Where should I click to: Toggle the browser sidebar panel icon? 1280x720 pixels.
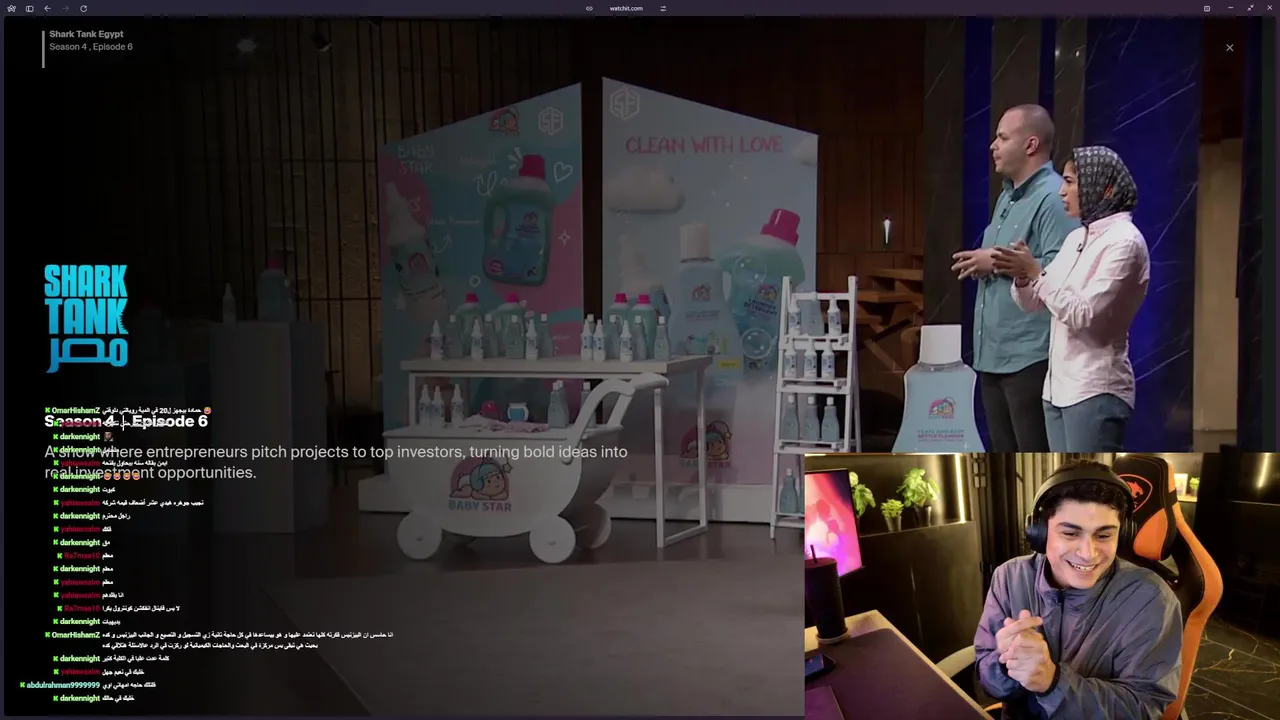click(x=29, y=8)
